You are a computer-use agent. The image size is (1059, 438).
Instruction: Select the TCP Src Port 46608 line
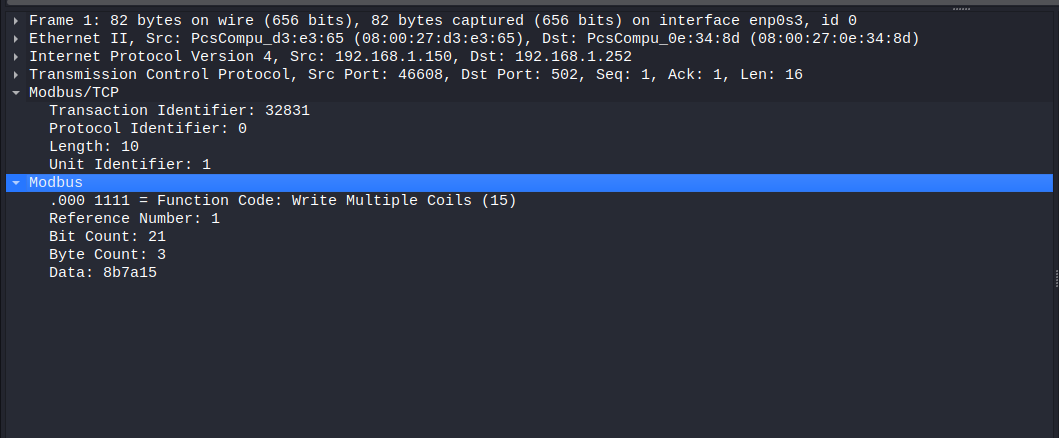[x=415, y=74]
